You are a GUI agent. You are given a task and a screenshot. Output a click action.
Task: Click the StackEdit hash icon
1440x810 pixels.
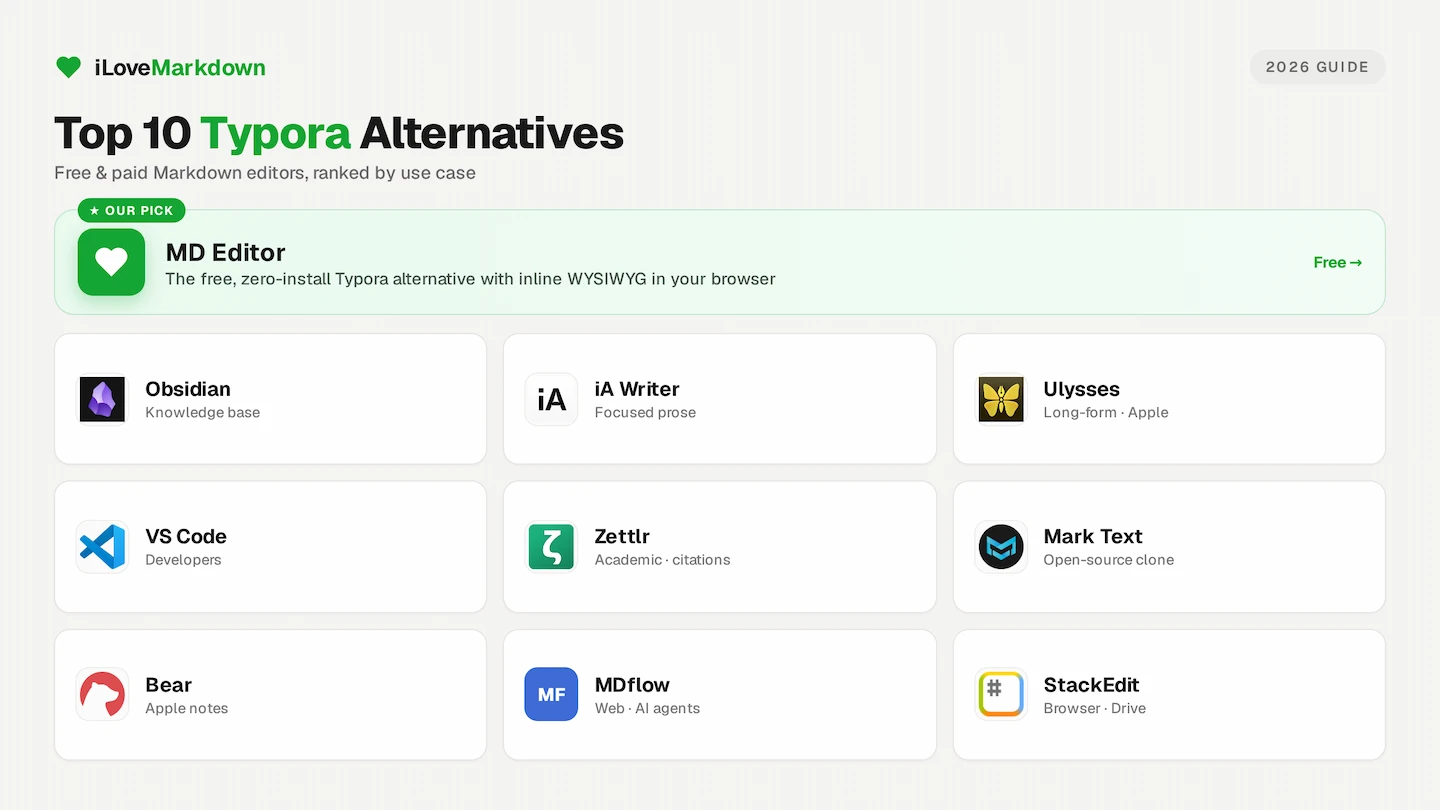coord(1001,694)
